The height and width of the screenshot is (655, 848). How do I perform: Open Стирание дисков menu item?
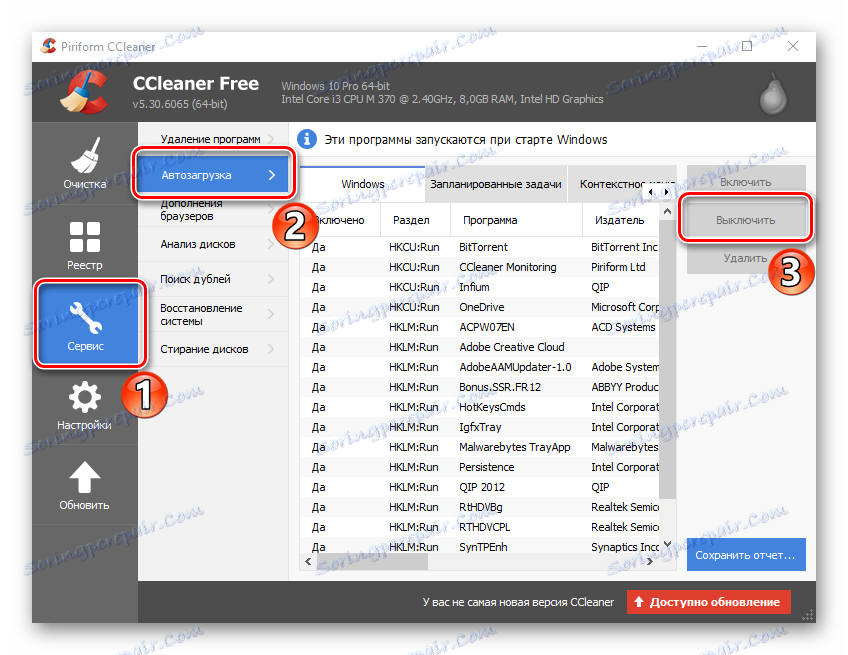click(213, 349)
